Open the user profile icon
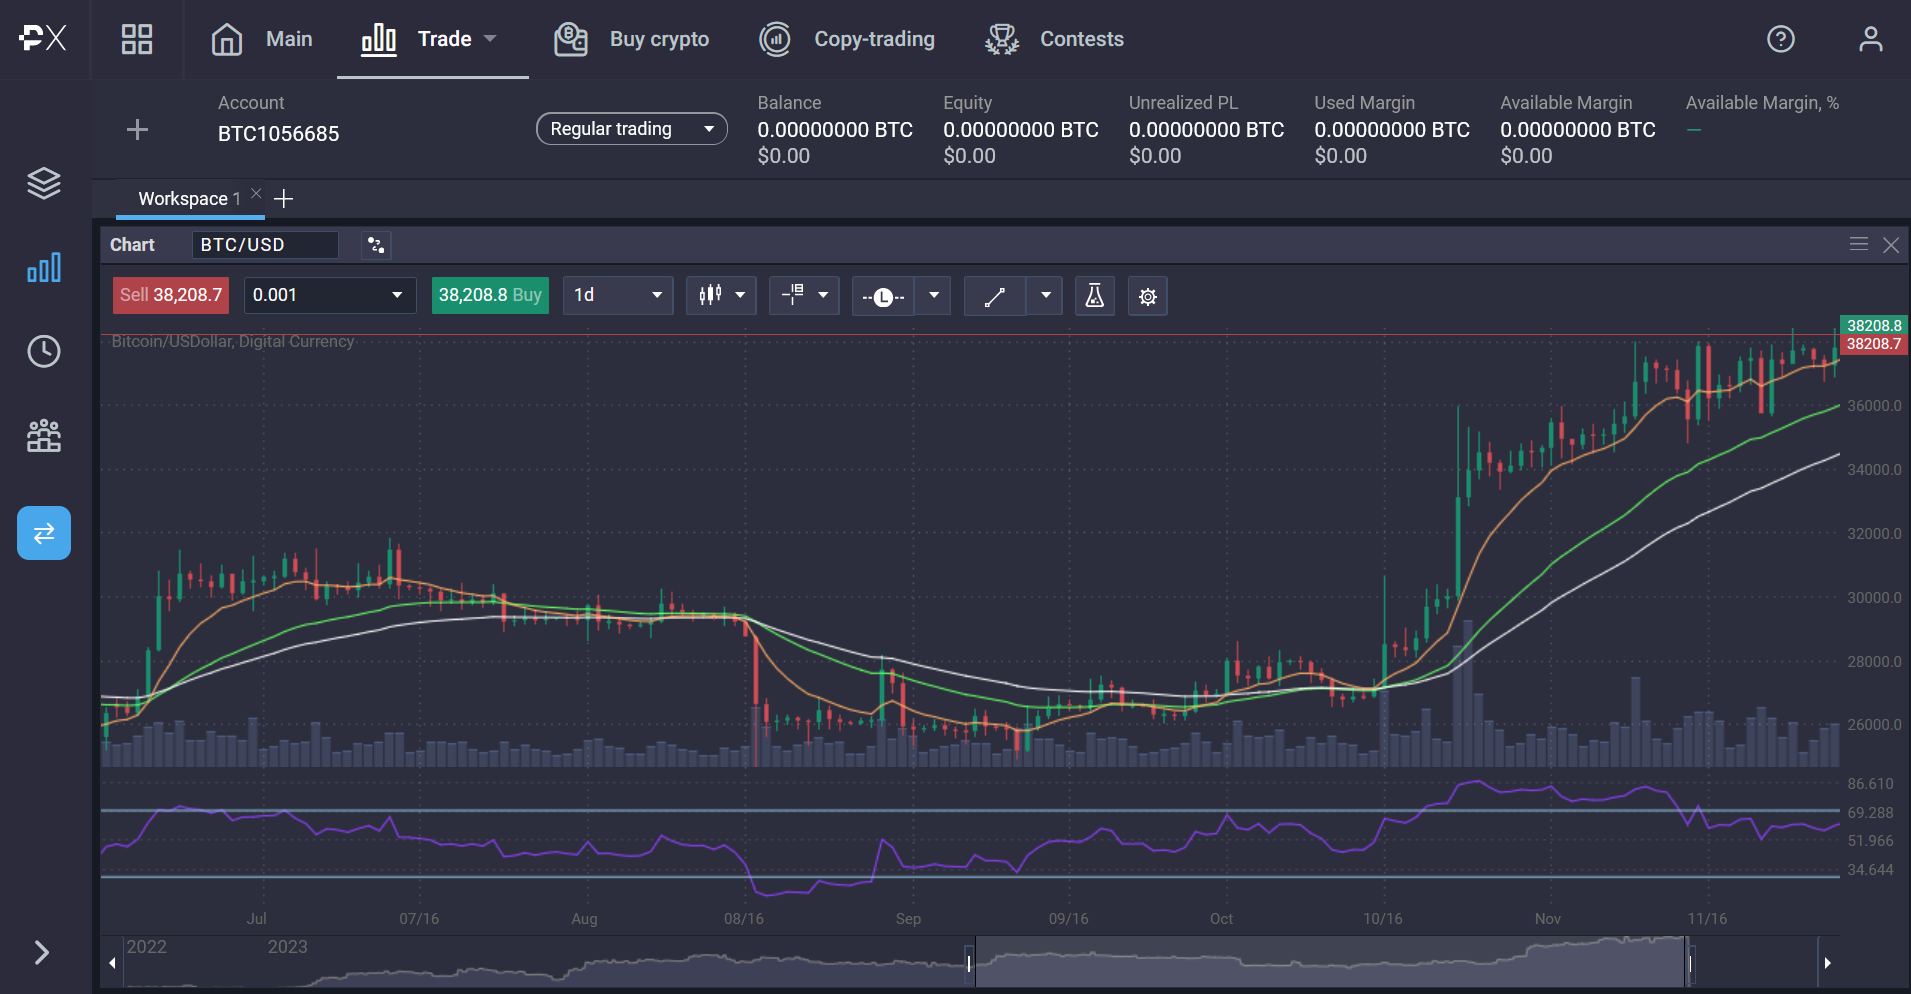Viewport: 1911px width, 994px height. 1870,39
